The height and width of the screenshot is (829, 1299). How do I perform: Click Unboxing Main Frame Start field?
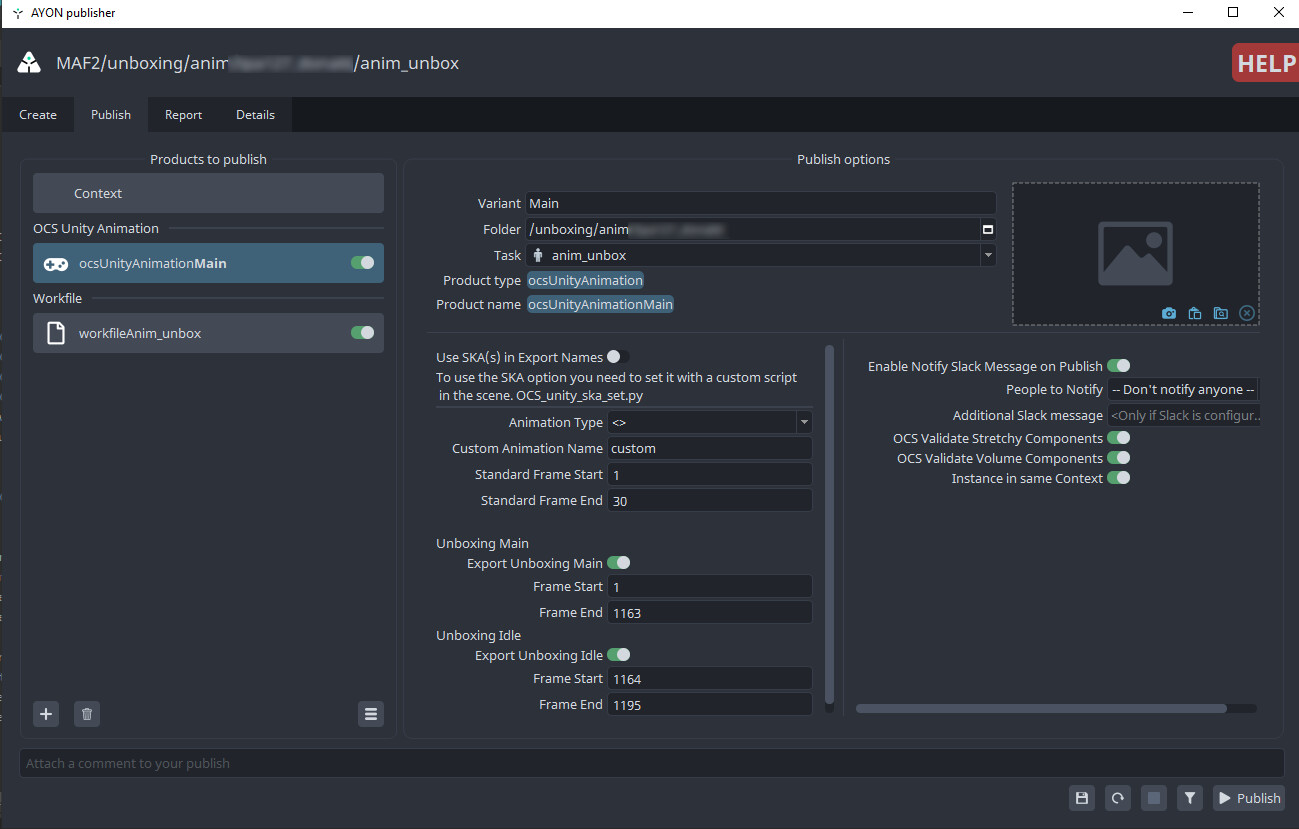coord(709,586)
